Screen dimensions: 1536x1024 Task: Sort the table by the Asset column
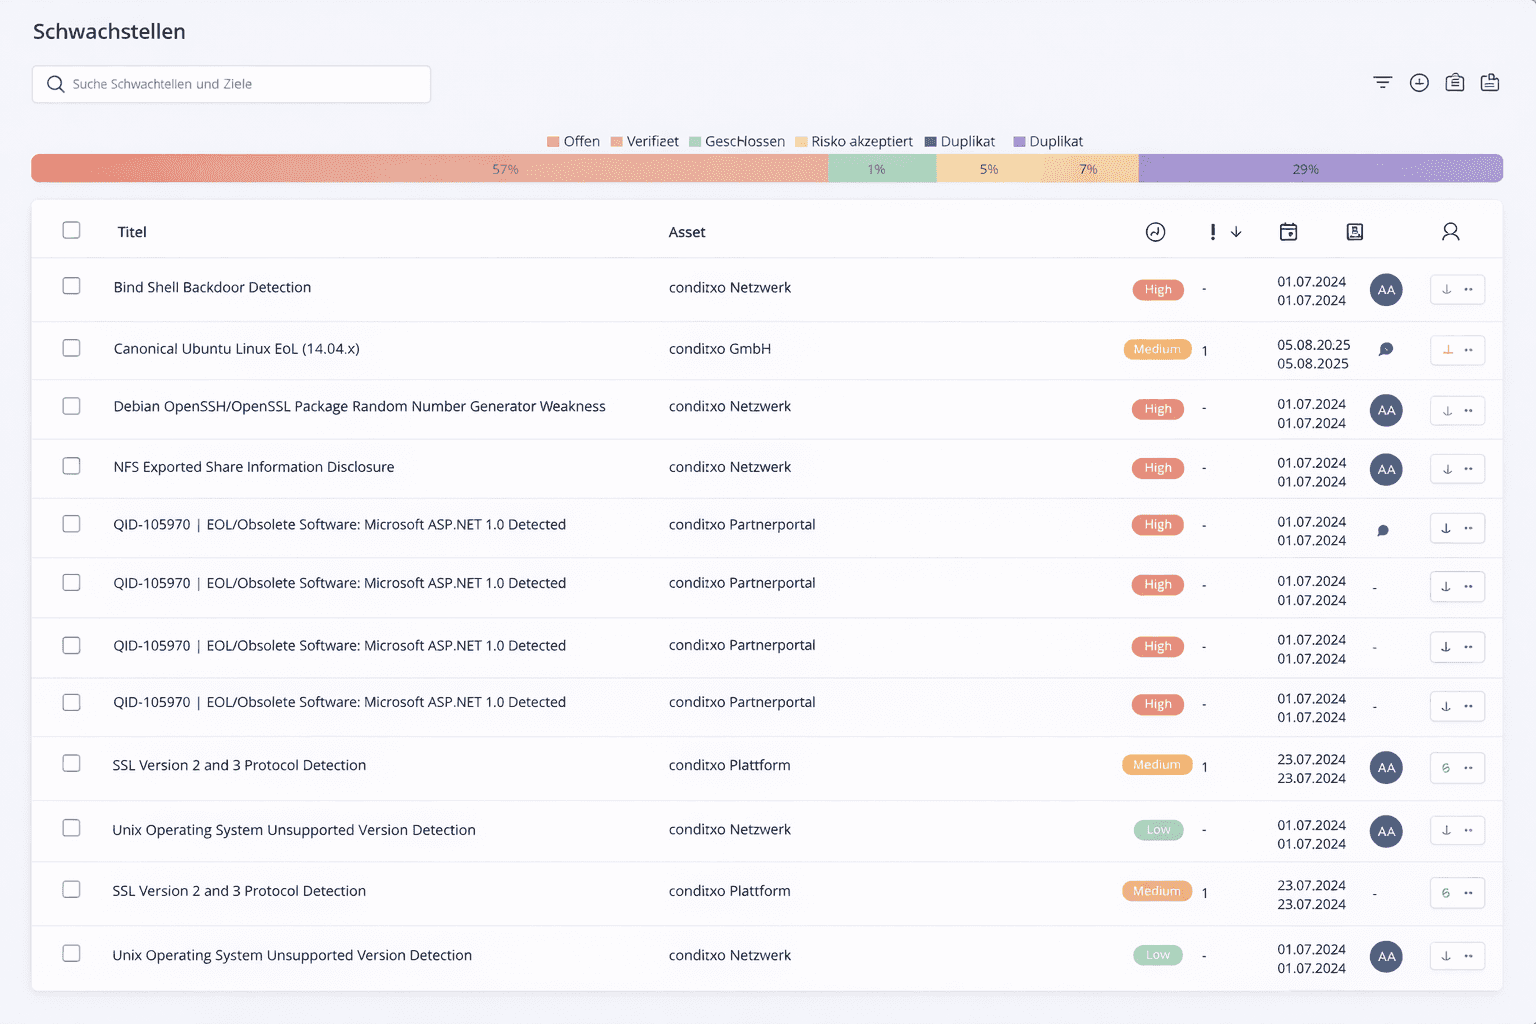tap(687, 231)
